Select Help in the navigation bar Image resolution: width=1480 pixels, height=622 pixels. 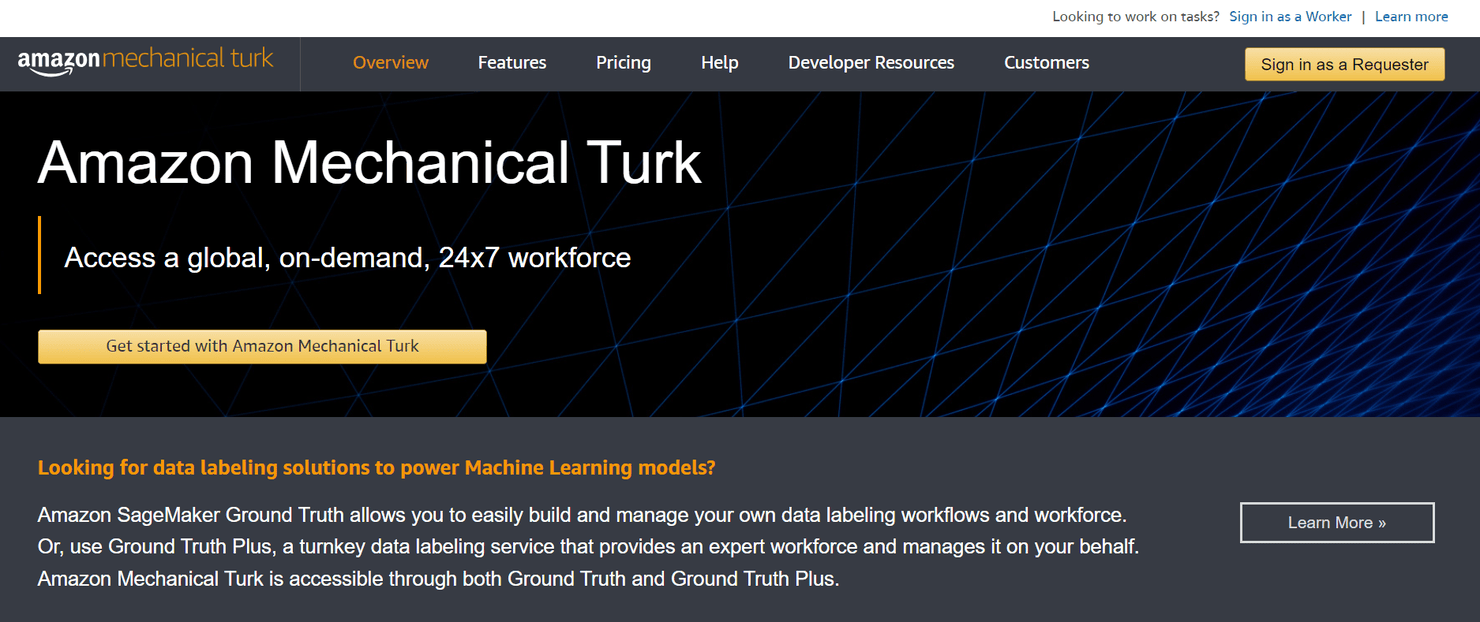tap(719, 63)
